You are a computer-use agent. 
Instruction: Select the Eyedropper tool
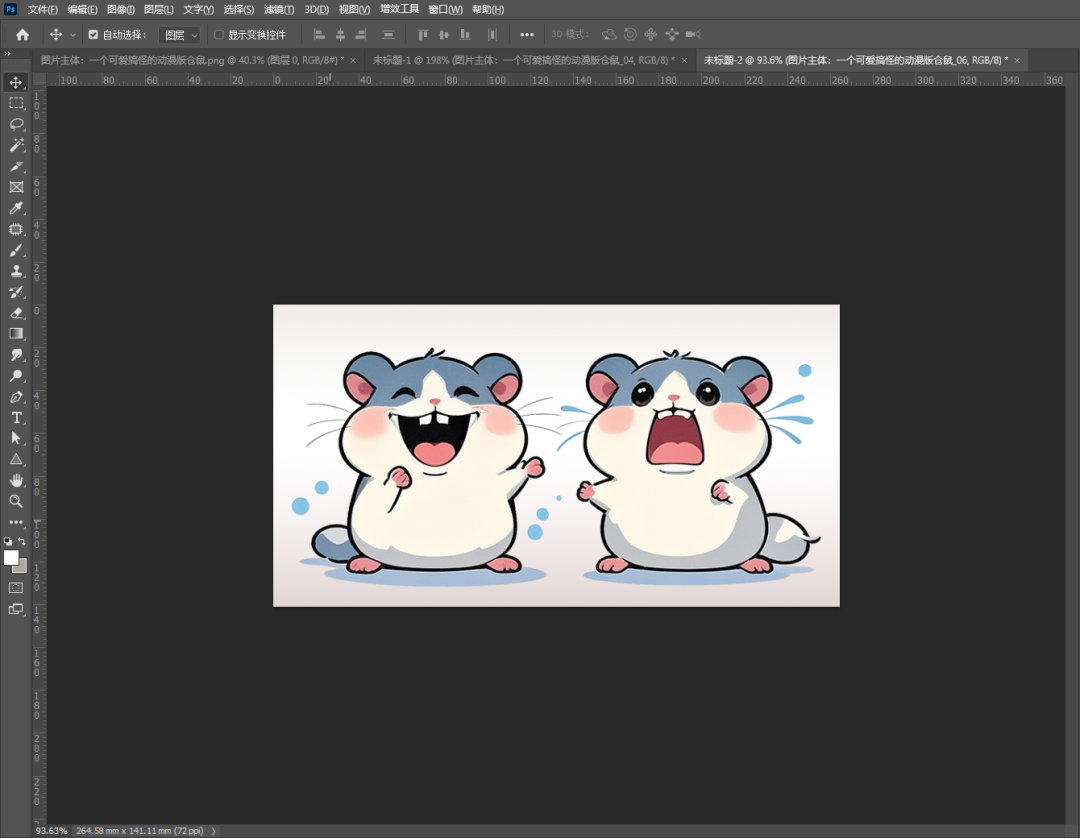coord(15,208)
